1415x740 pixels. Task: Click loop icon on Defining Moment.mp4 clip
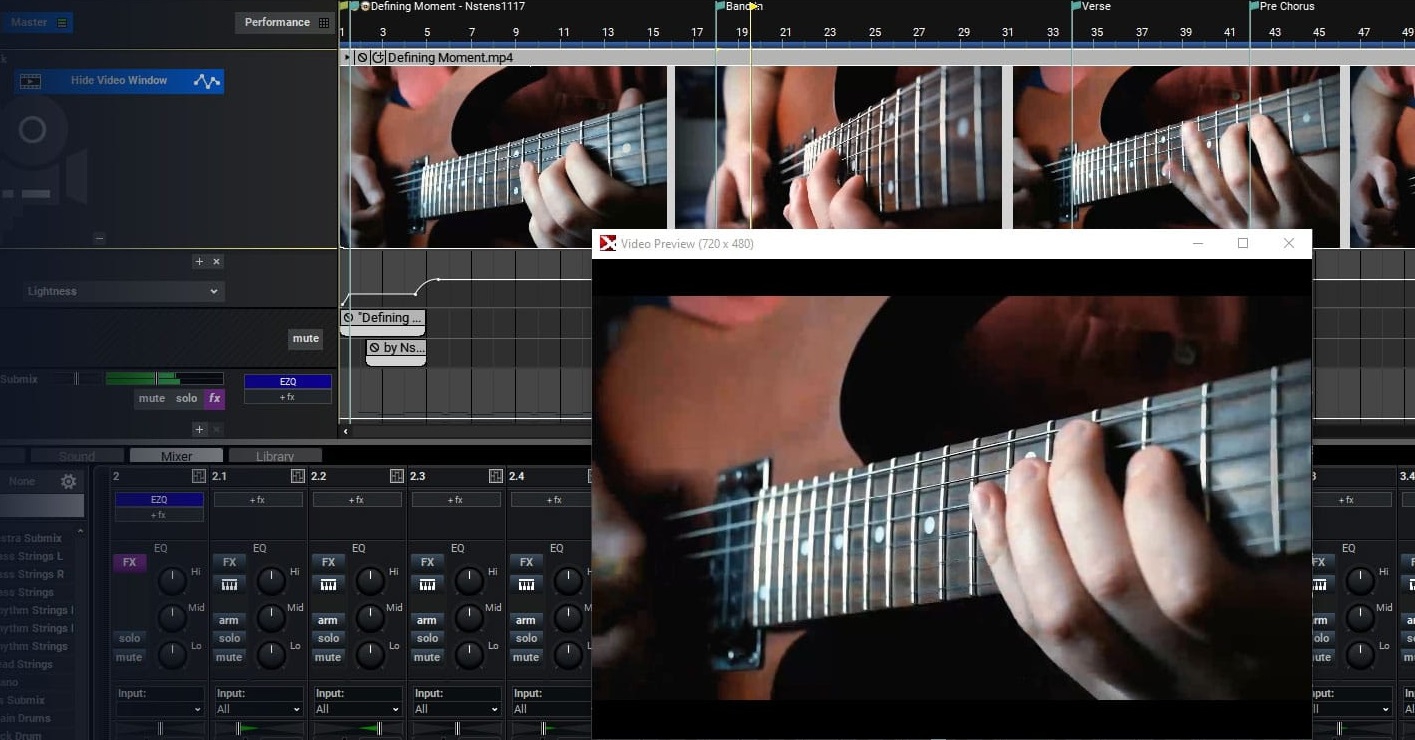click(x=378, y=58)
